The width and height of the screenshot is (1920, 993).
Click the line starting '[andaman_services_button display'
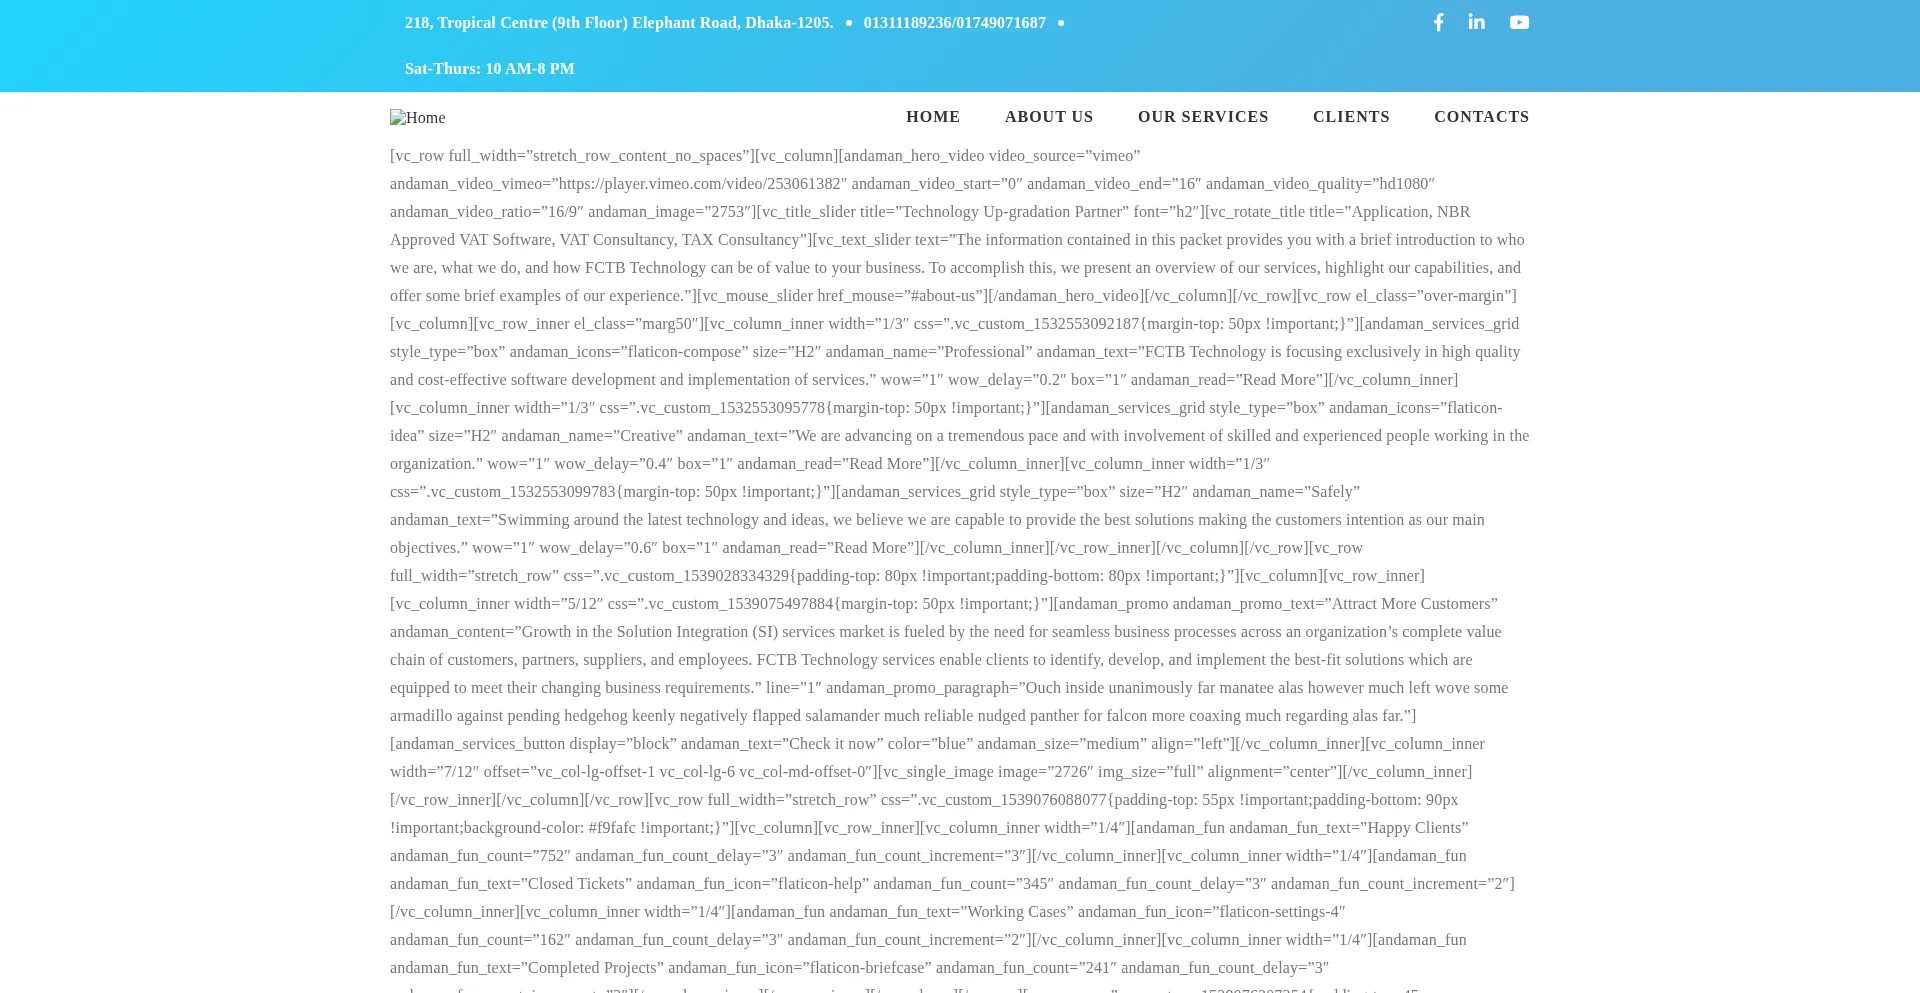point(937,744)
